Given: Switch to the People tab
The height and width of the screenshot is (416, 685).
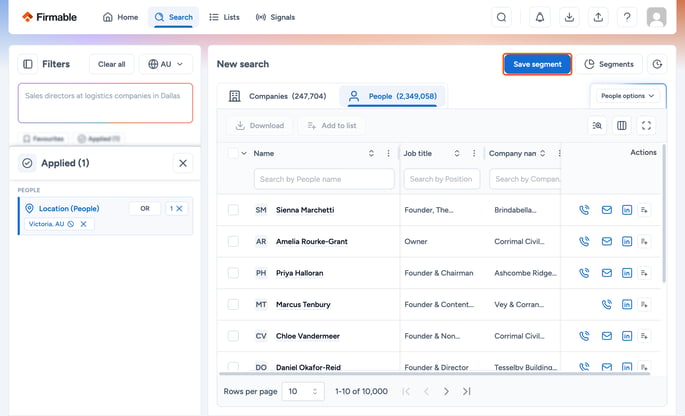Looking at the screenshot, I should tap(392, 96).
